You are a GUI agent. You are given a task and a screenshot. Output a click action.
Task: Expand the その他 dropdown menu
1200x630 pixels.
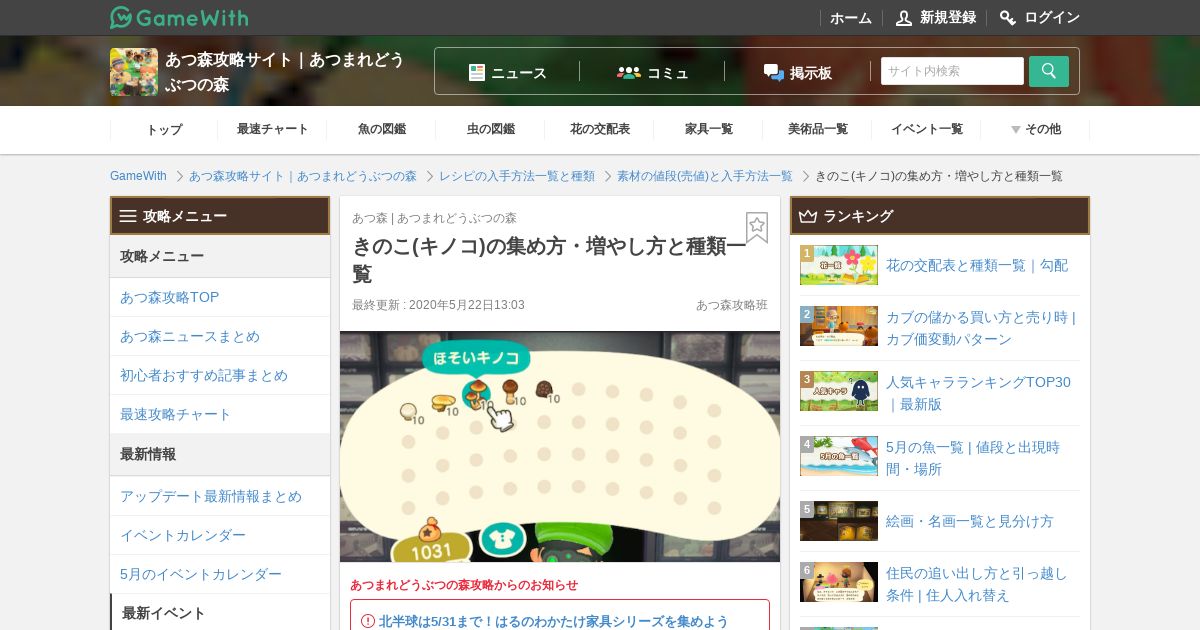tap(1036, 129)
